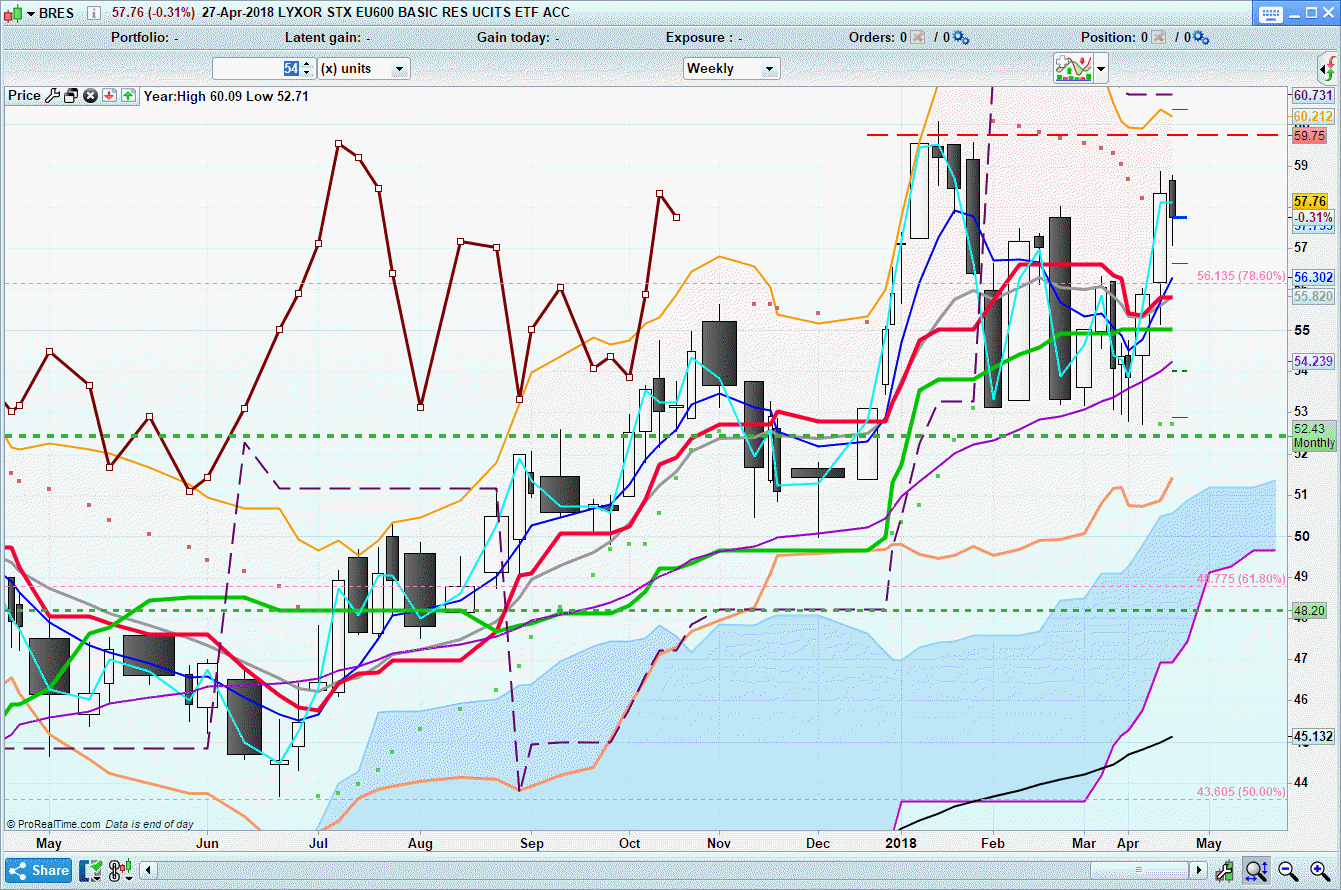Image resolution: width=1341 pixels, height=890 pixels.
Task: Toggle the zoom-fit magnifier with arrows
Action: pyautogui.click(x=1257, y=871)
